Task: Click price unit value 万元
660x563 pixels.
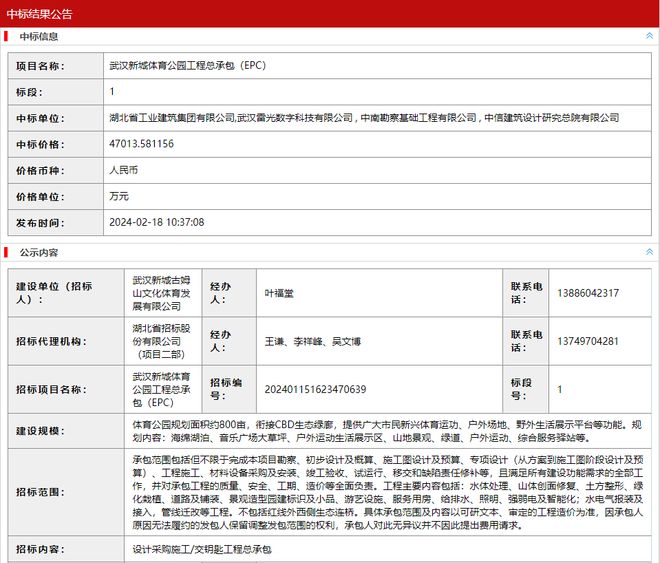Action: click(x=119, y=196)
